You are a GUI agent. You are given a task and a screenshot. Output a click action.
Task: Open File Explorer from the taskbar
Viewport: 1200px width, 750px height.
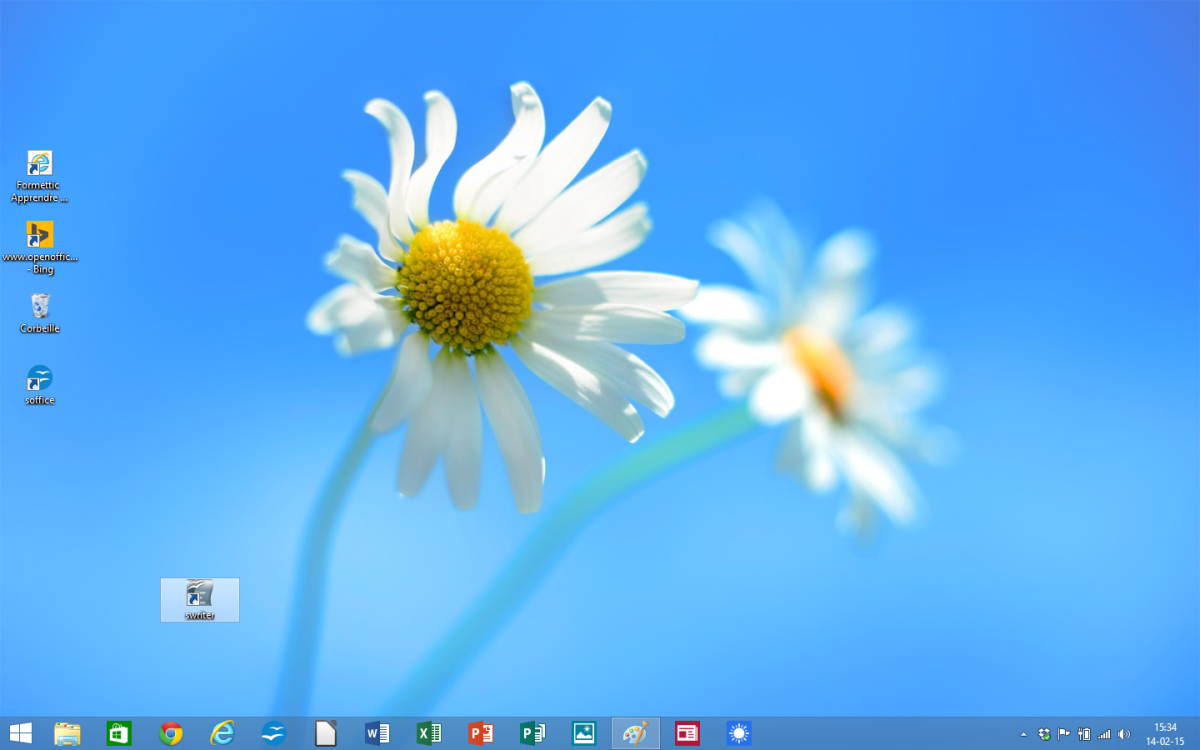click(67, 733)
